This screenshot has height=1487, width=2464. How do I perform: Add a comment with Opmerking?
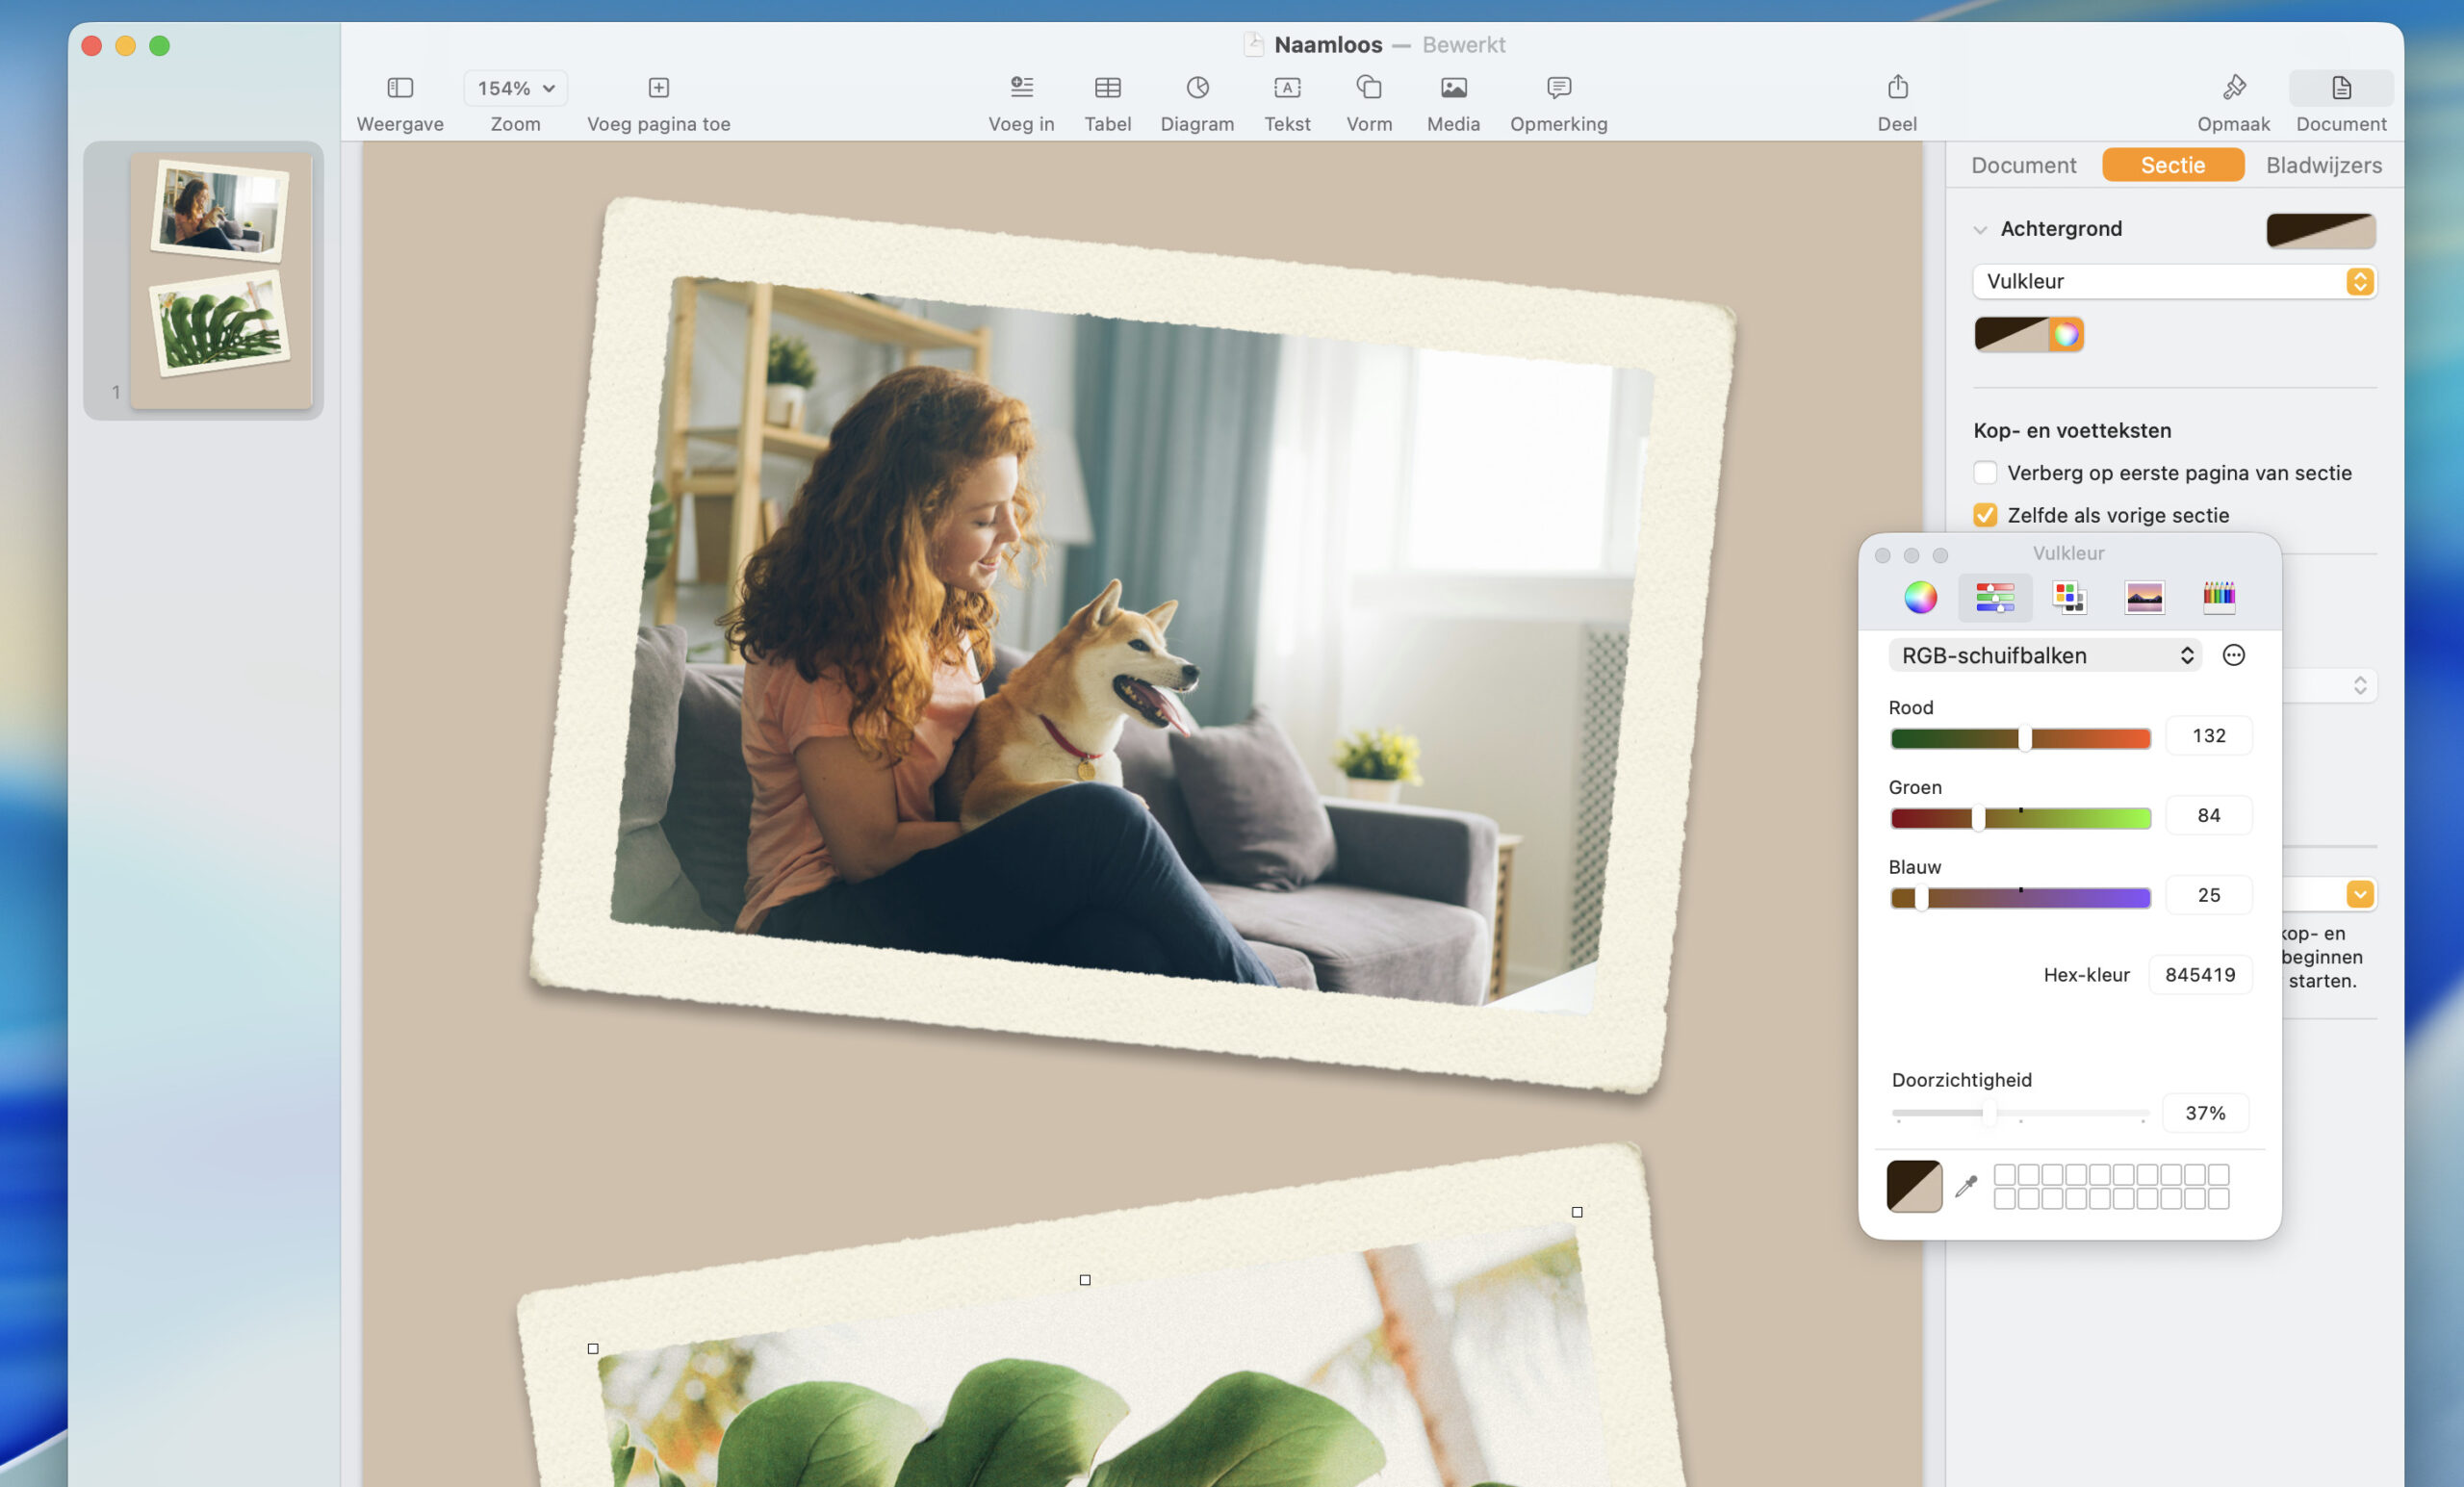(1557, 88)
